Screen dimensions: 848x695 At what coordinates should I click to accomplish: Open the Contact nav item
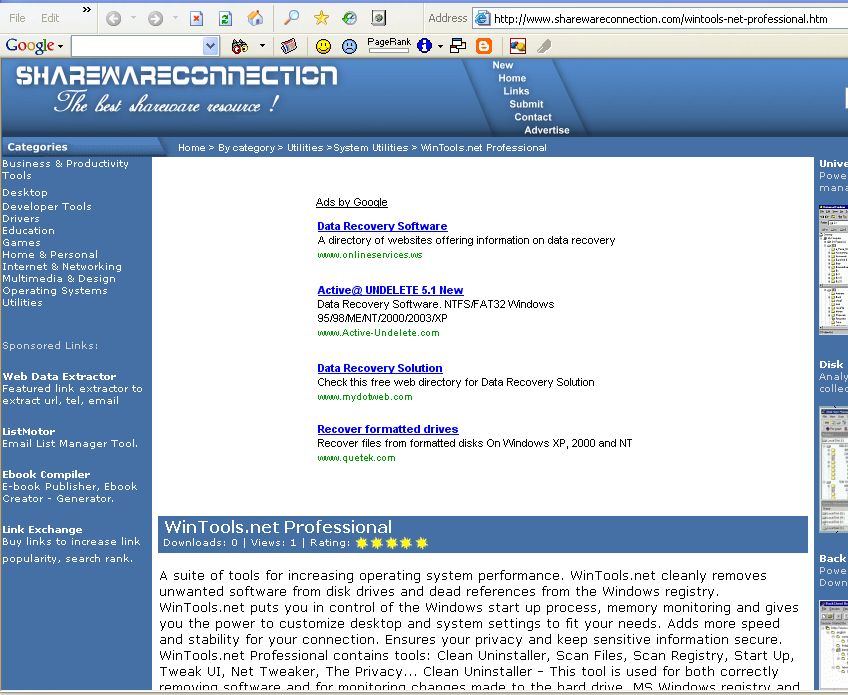pyautogui.click(x=533, y=117)
